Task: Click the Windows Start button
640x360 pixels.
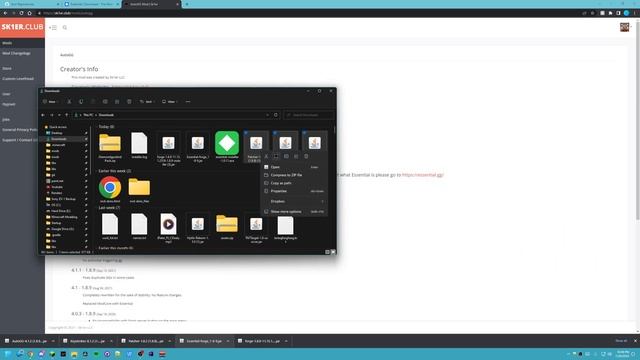Action: click(8, 354)
